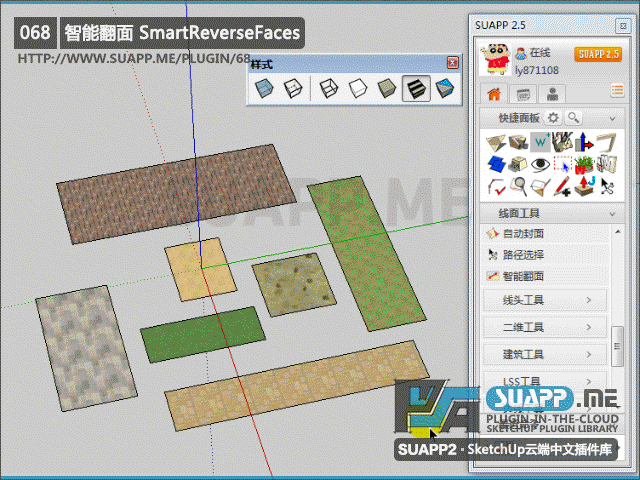Toggle X-ray style in the 样式 toolbar

[264, 88]
